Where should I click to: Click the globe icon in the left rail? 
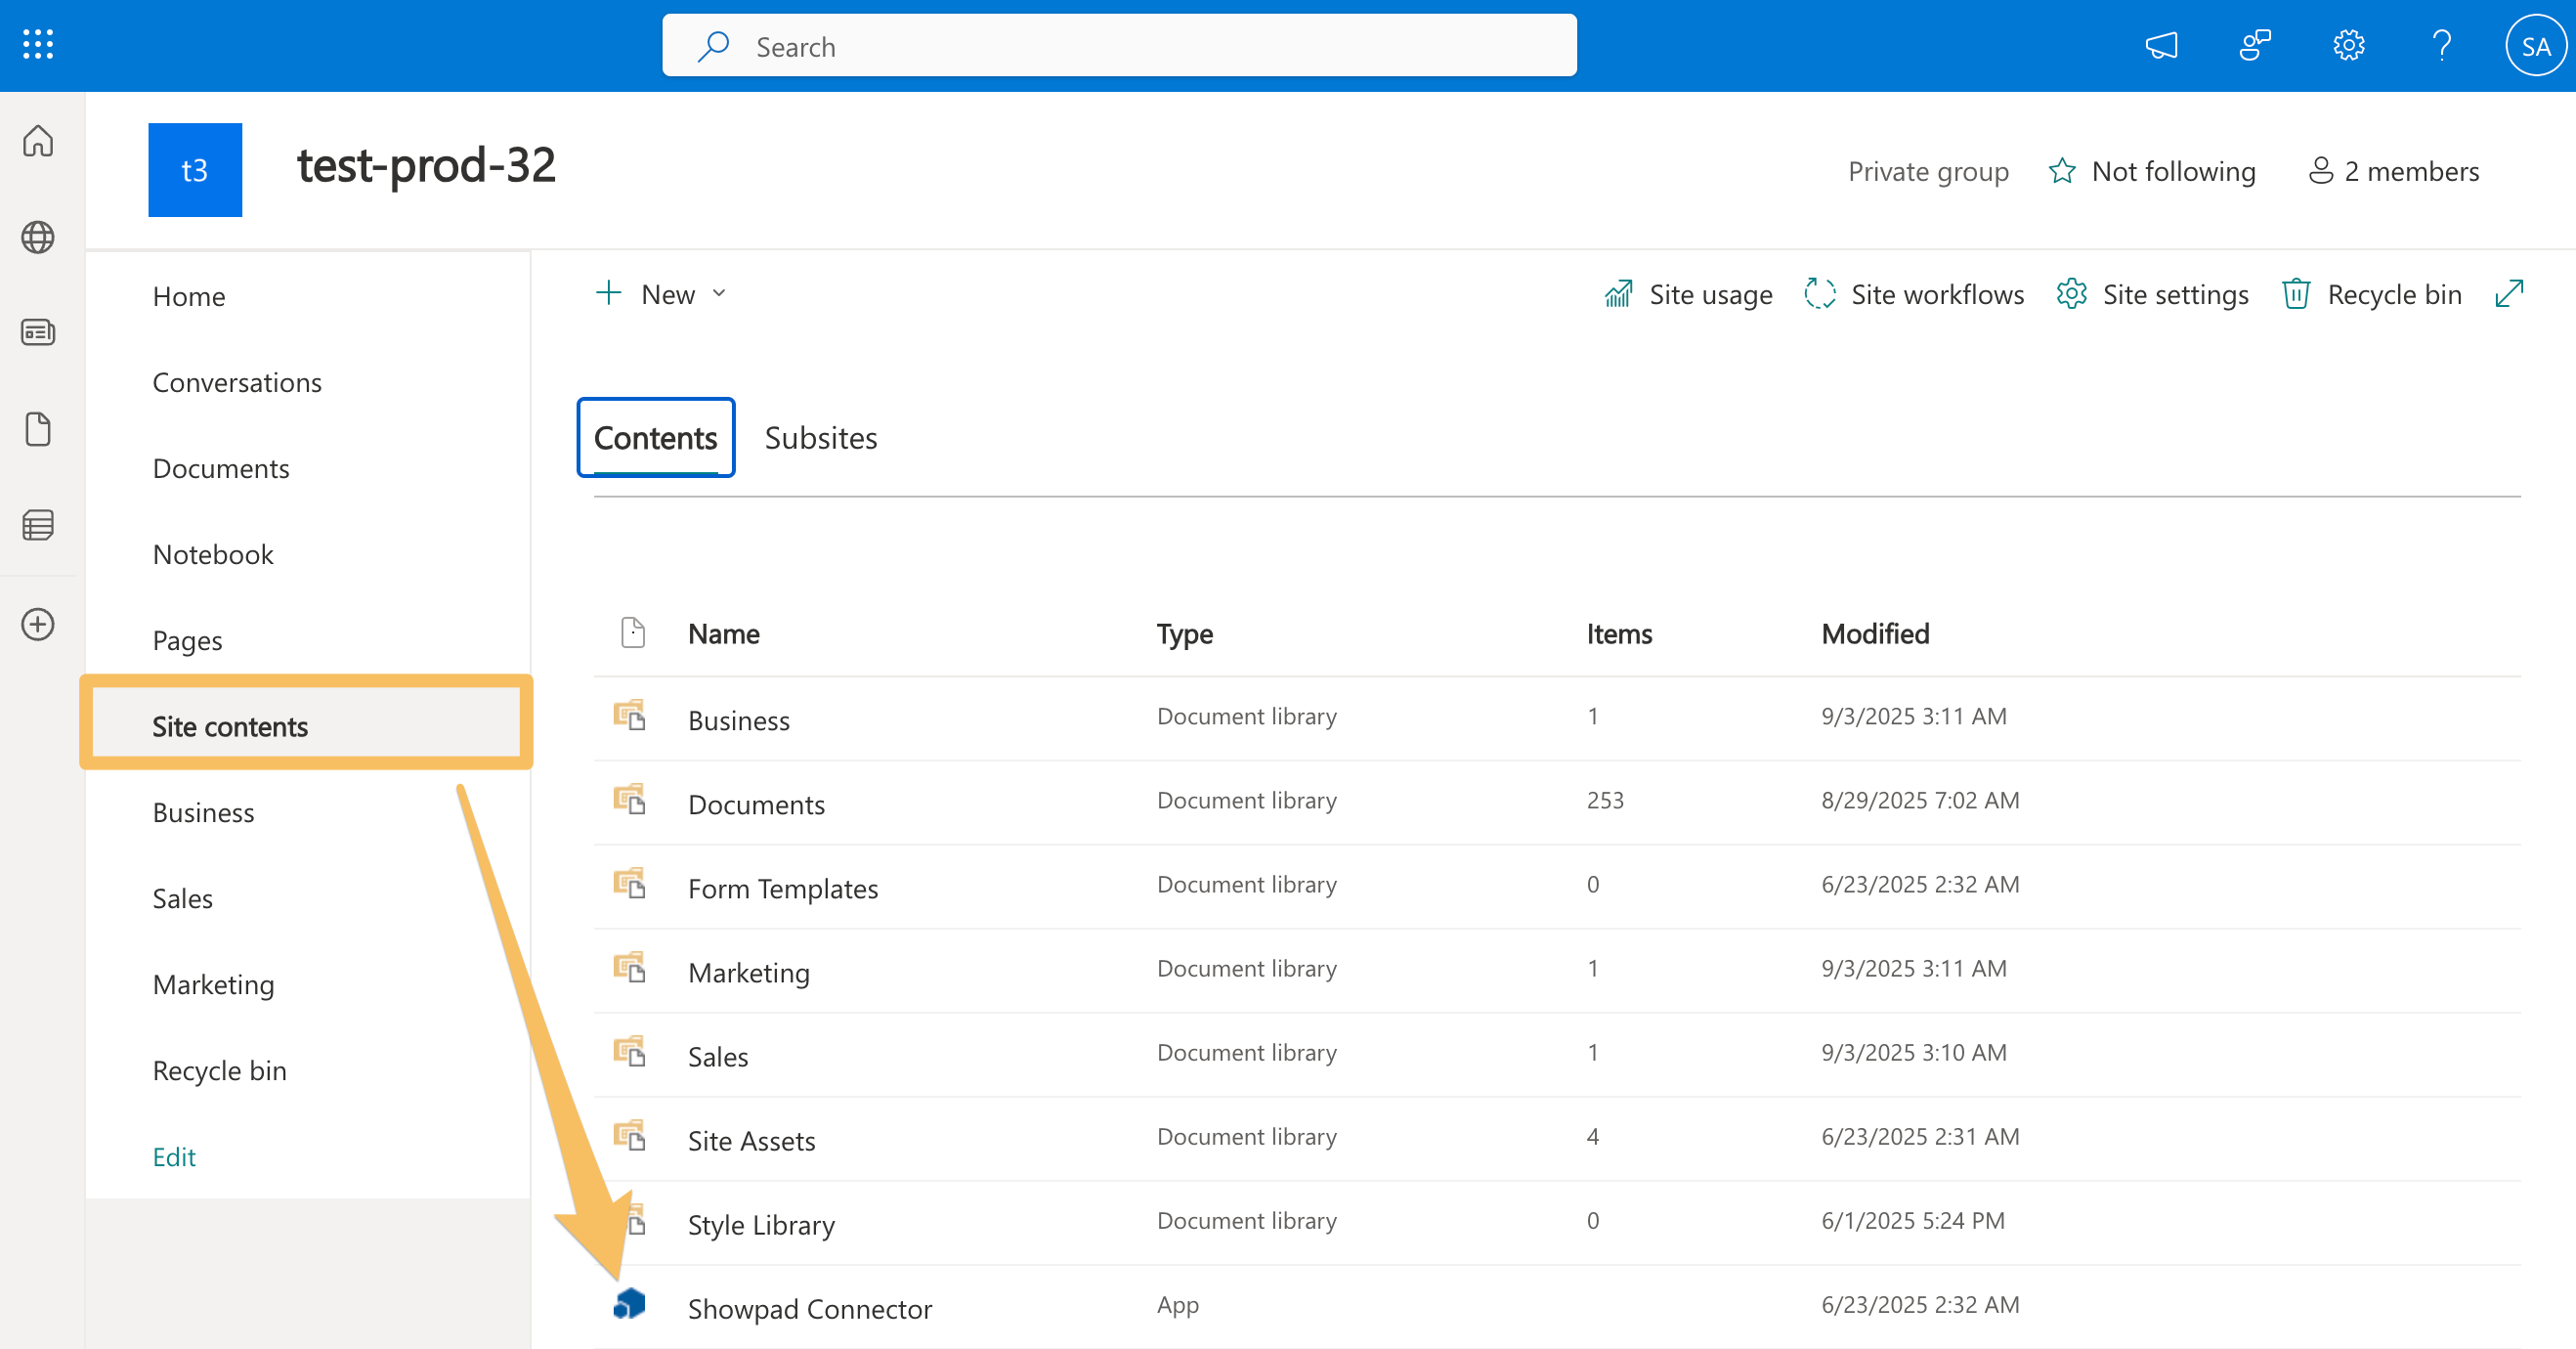coord(37,238)
